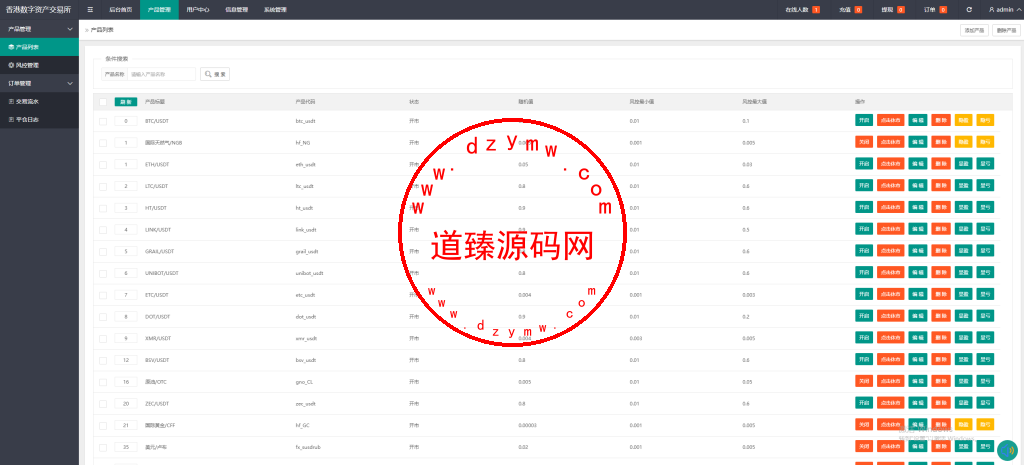
Task: Click the 提现 withdrawal counter
Action: (x=892, y=10)
